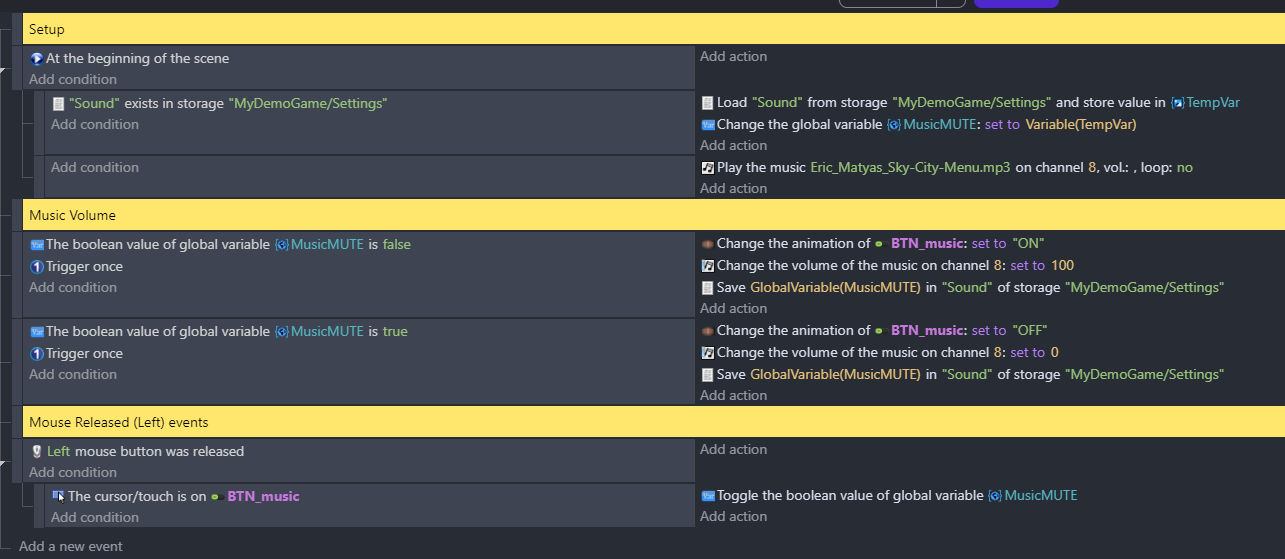This screenshot has height=559, width=1285.
Task: Select the Setup group header
Action: pos(654,29)
